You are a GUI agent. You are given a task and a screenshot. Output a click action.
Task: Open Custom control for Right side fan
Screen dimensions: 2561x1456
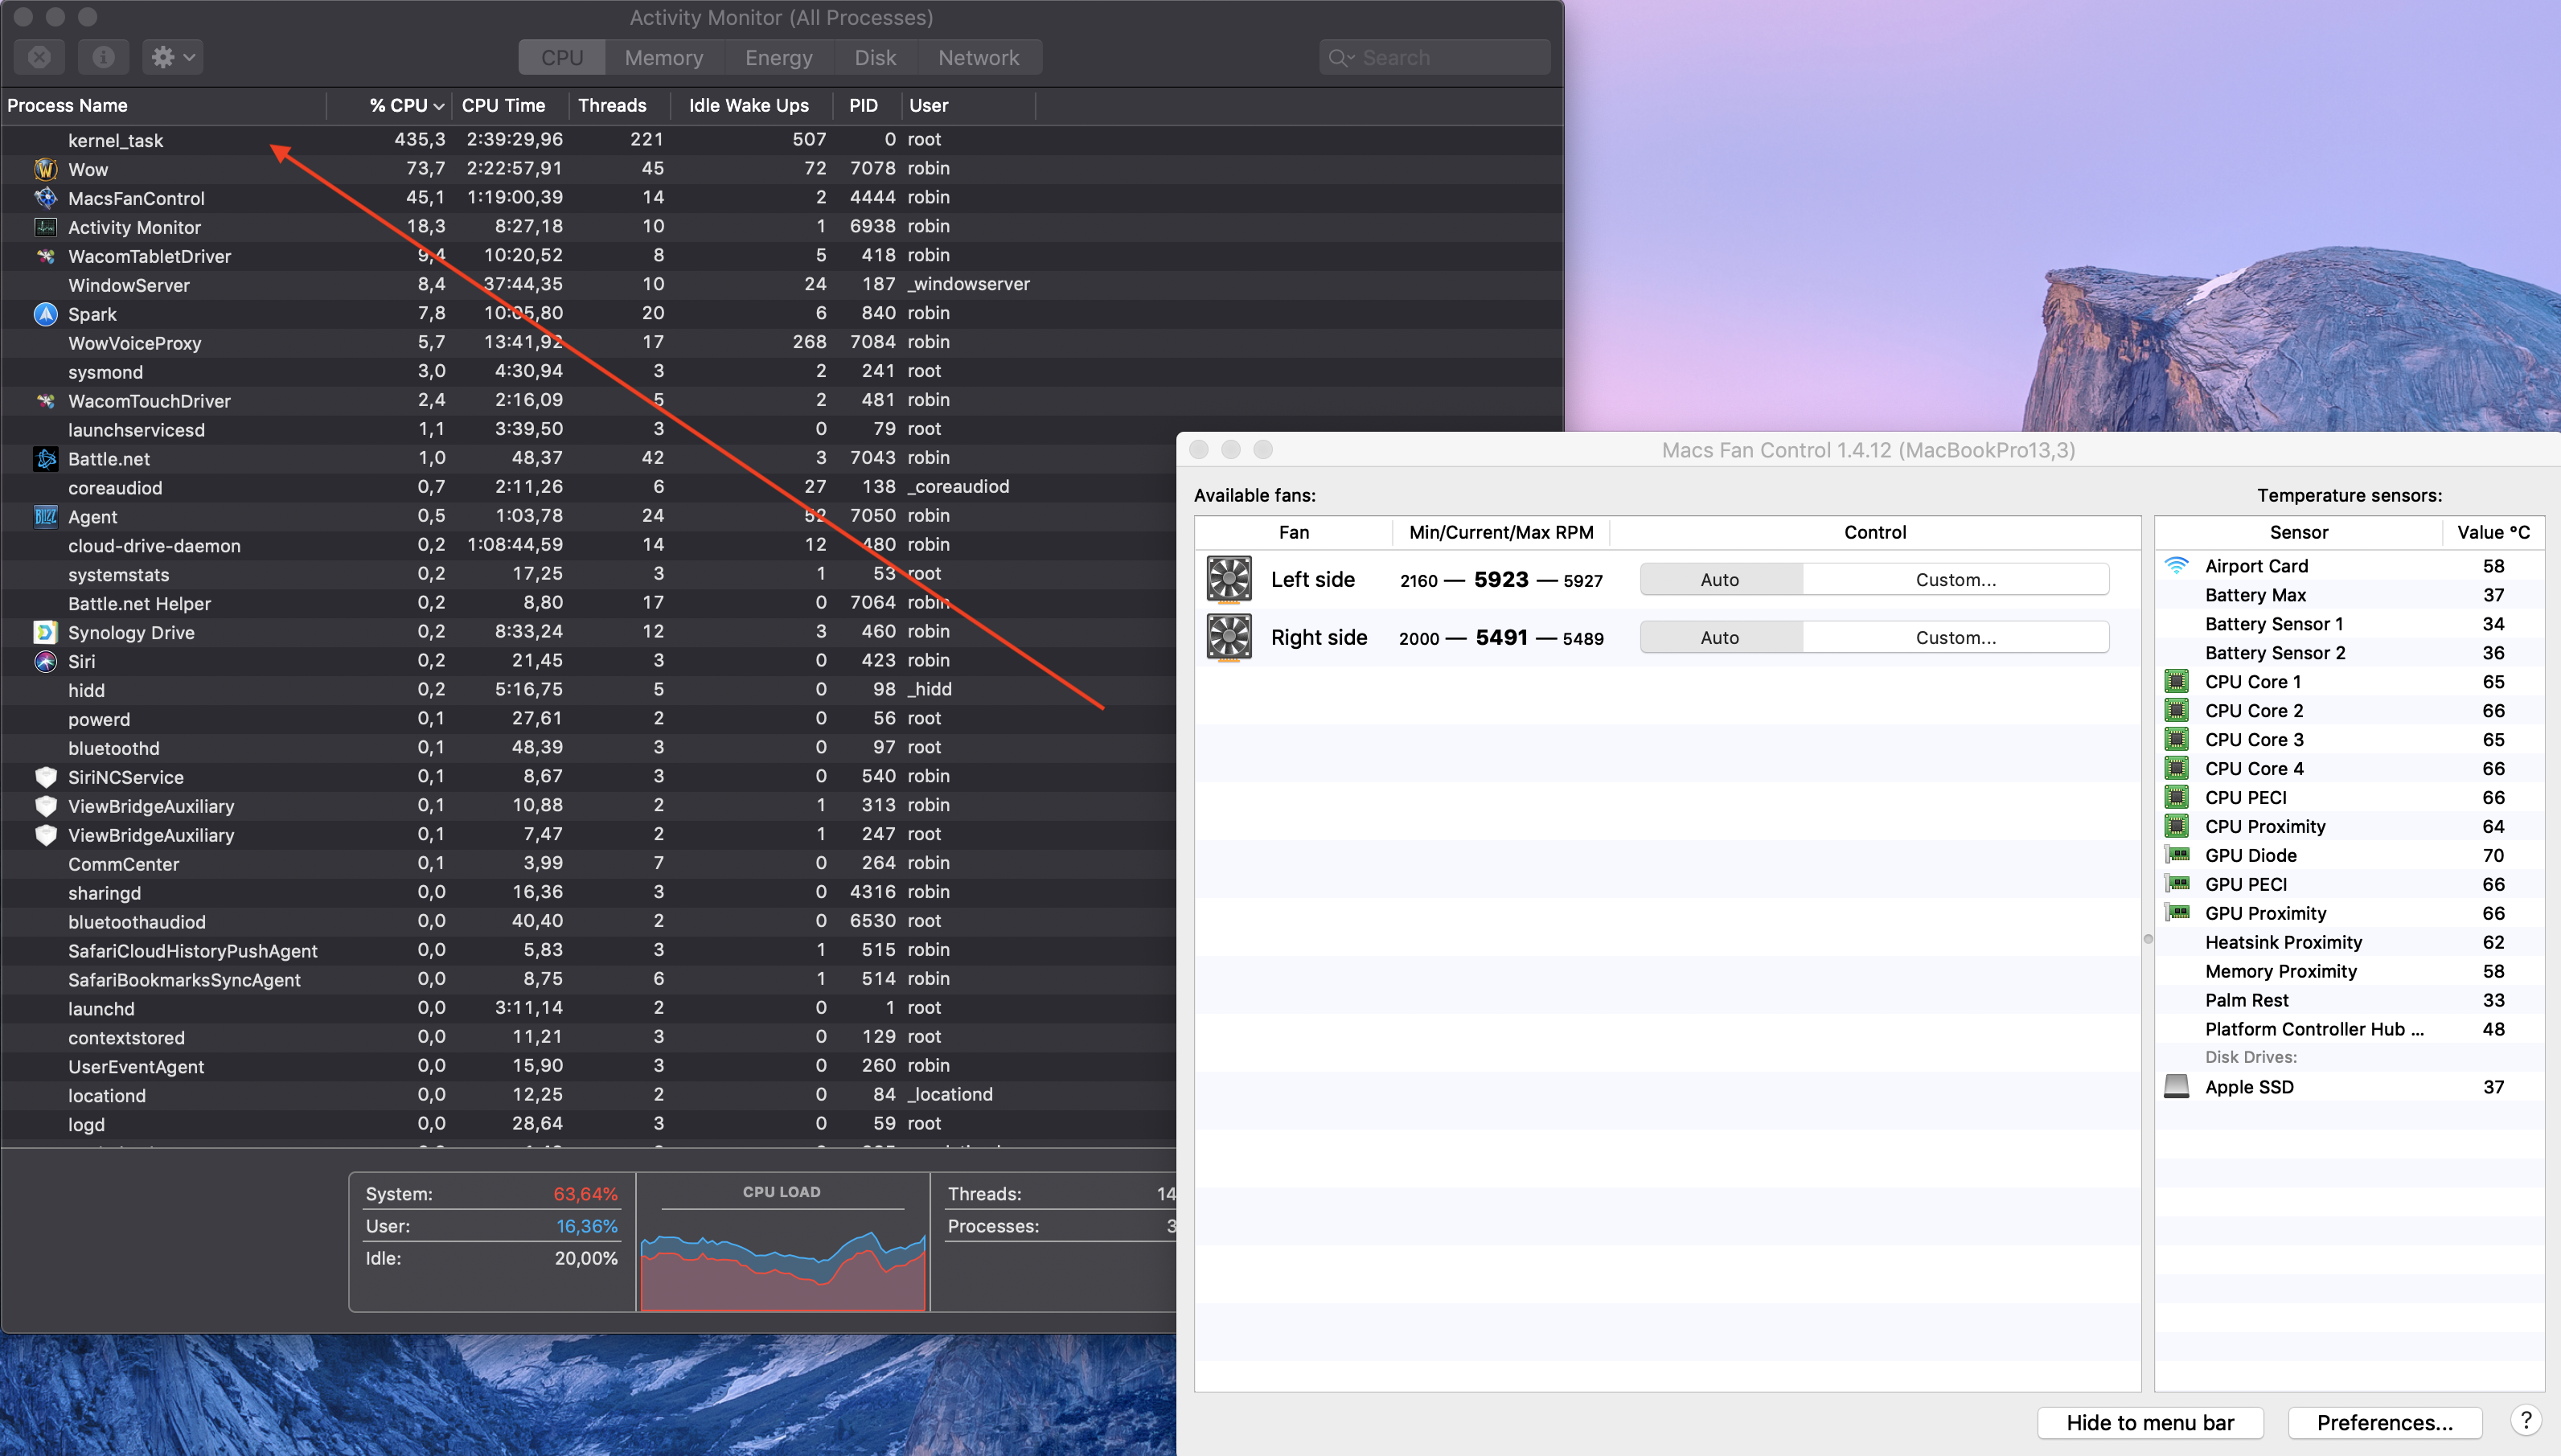tap(1956, 638)
